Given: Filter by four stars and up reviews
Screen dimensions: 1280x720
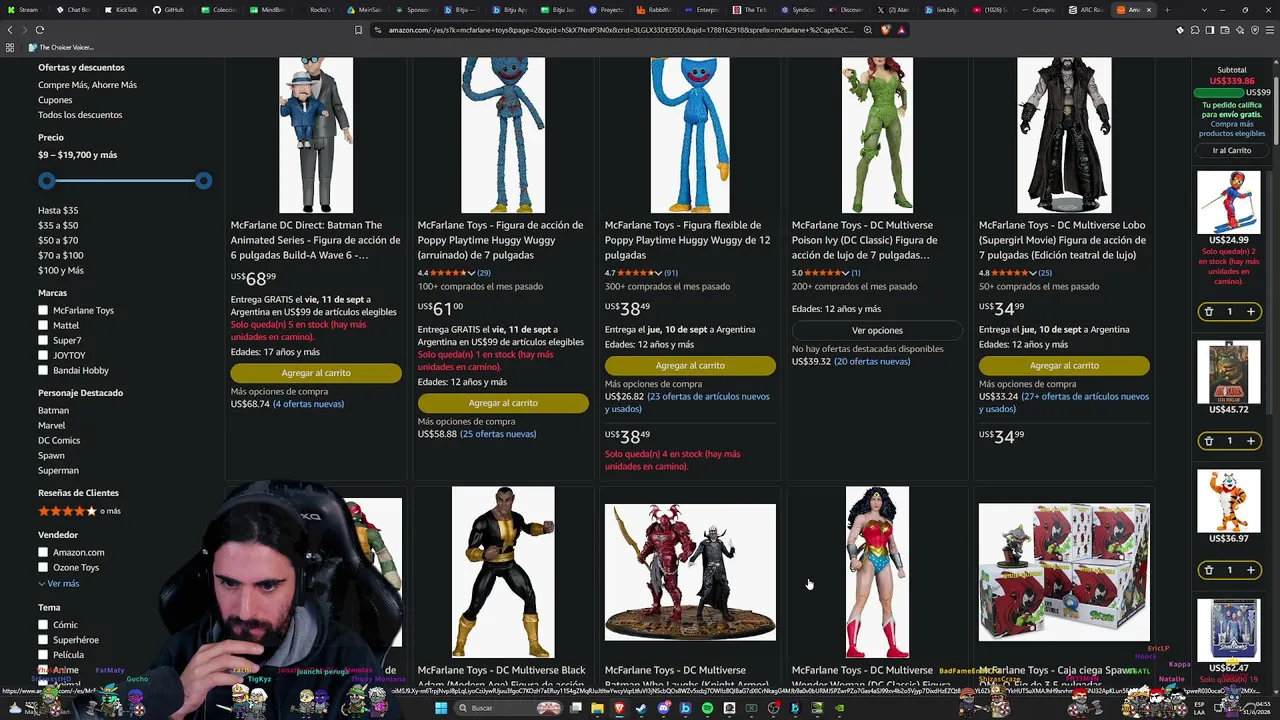Looking at the screenshot, I should (79, 511).
